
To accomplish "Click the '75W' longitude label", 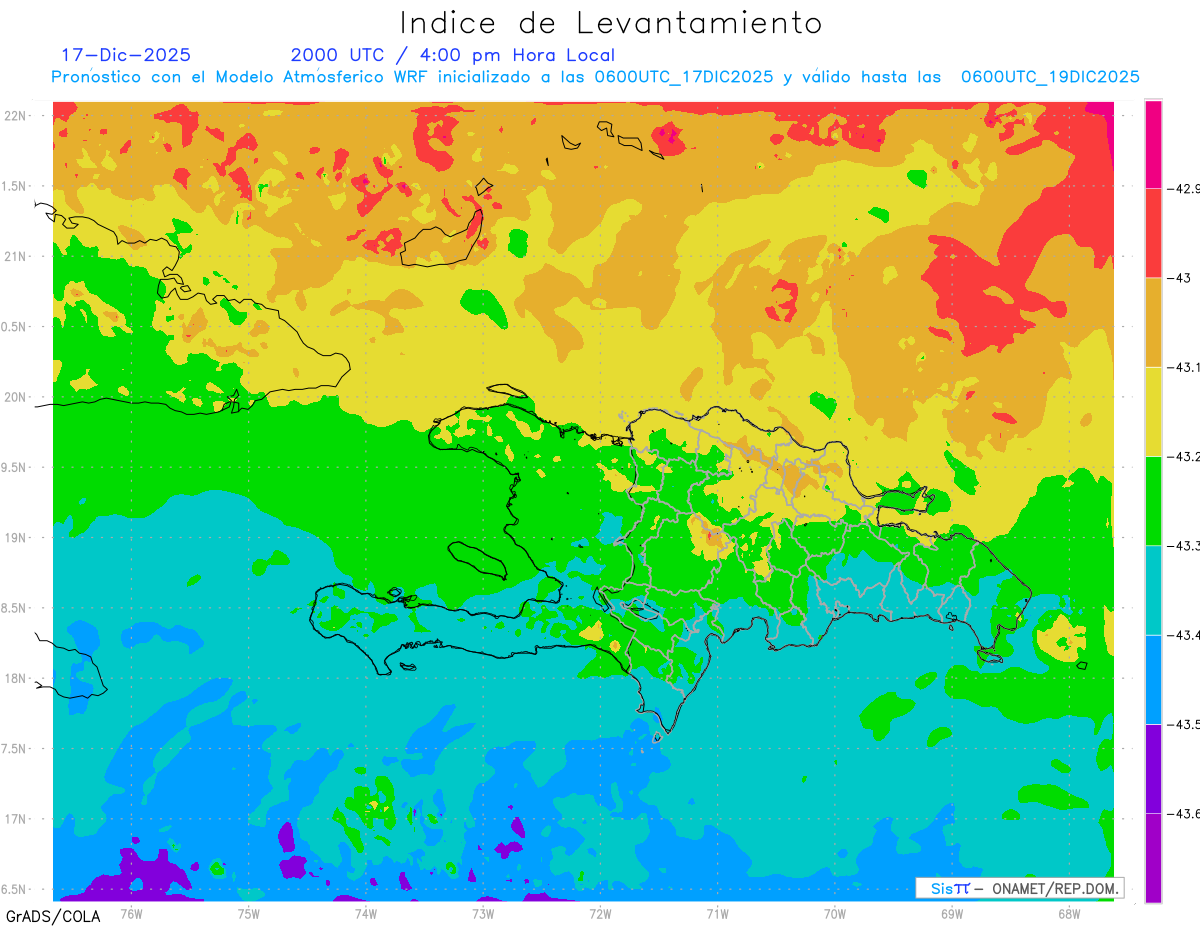I will (248, 913).
